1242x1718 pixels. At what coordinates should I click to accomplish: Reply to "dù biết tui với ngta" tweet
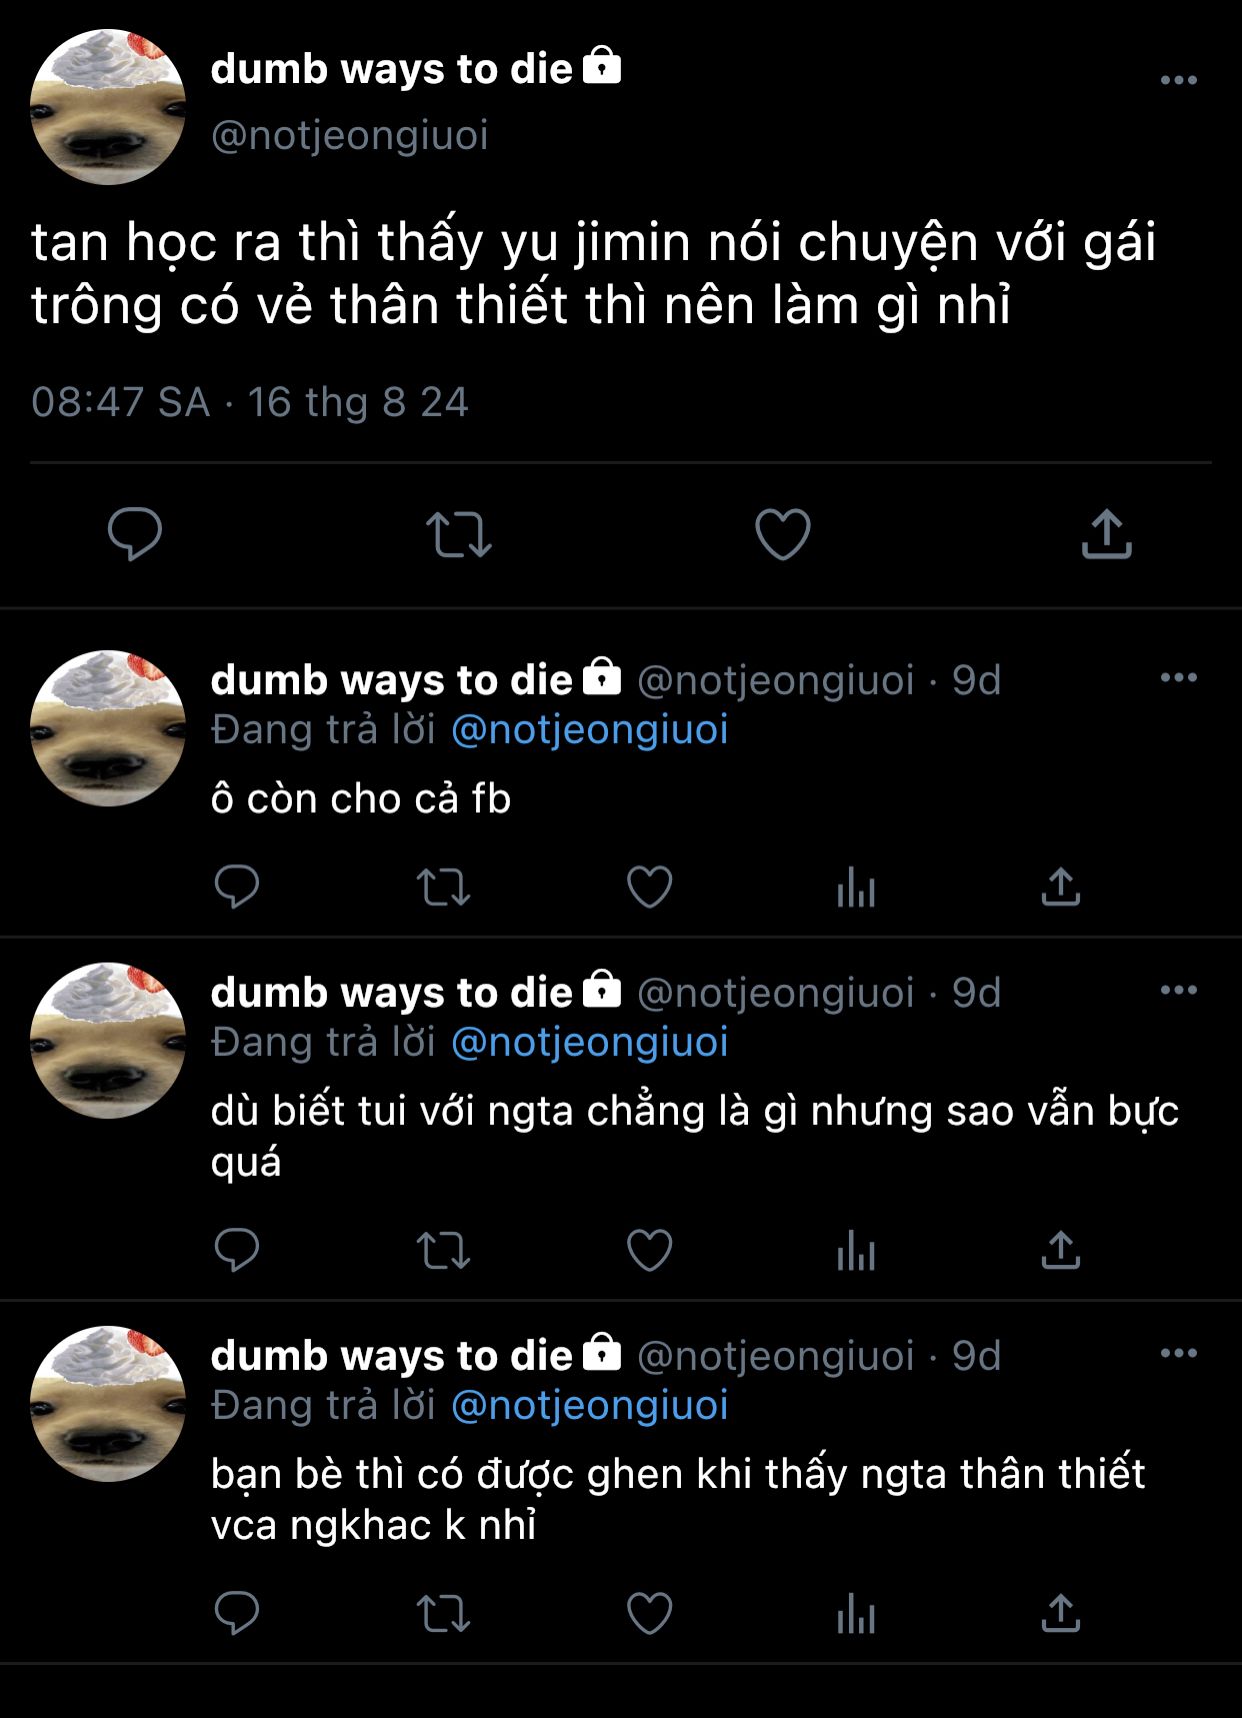point(237,1250)
